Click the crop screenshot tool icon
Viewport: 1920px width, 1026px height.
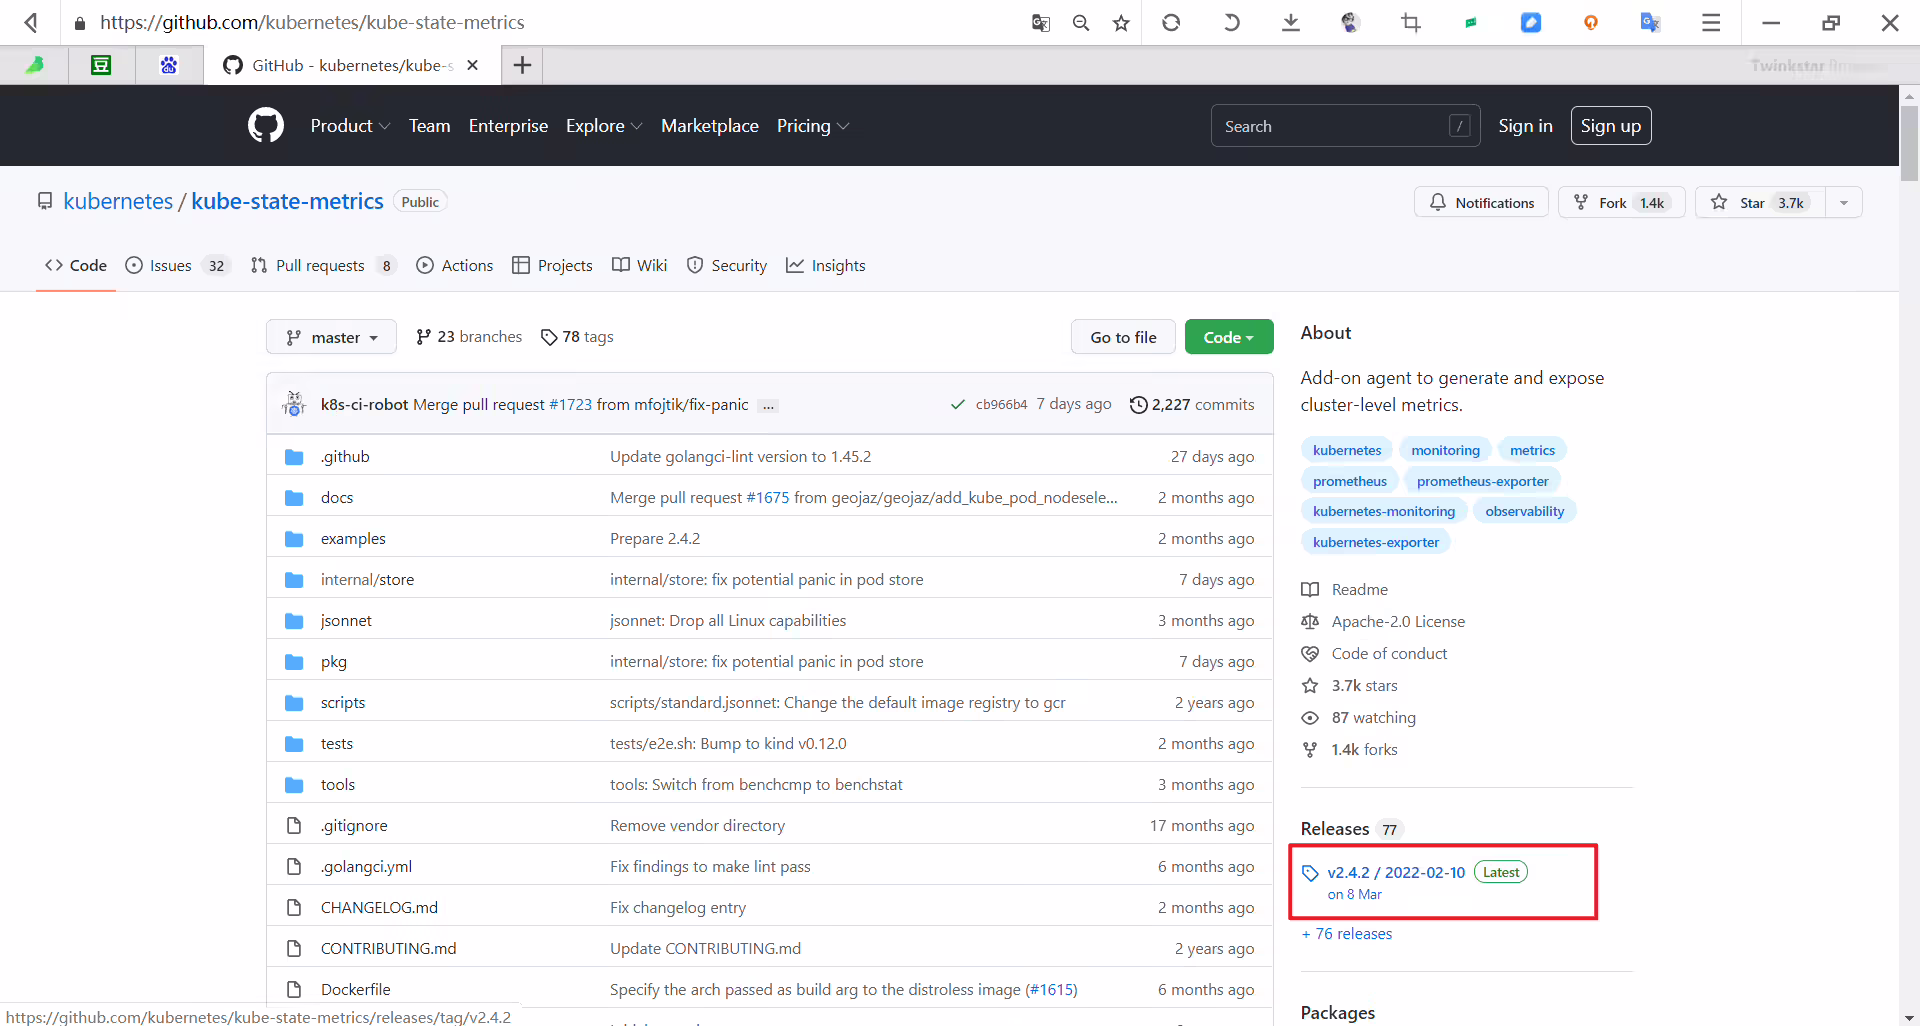coord(1411,22)
